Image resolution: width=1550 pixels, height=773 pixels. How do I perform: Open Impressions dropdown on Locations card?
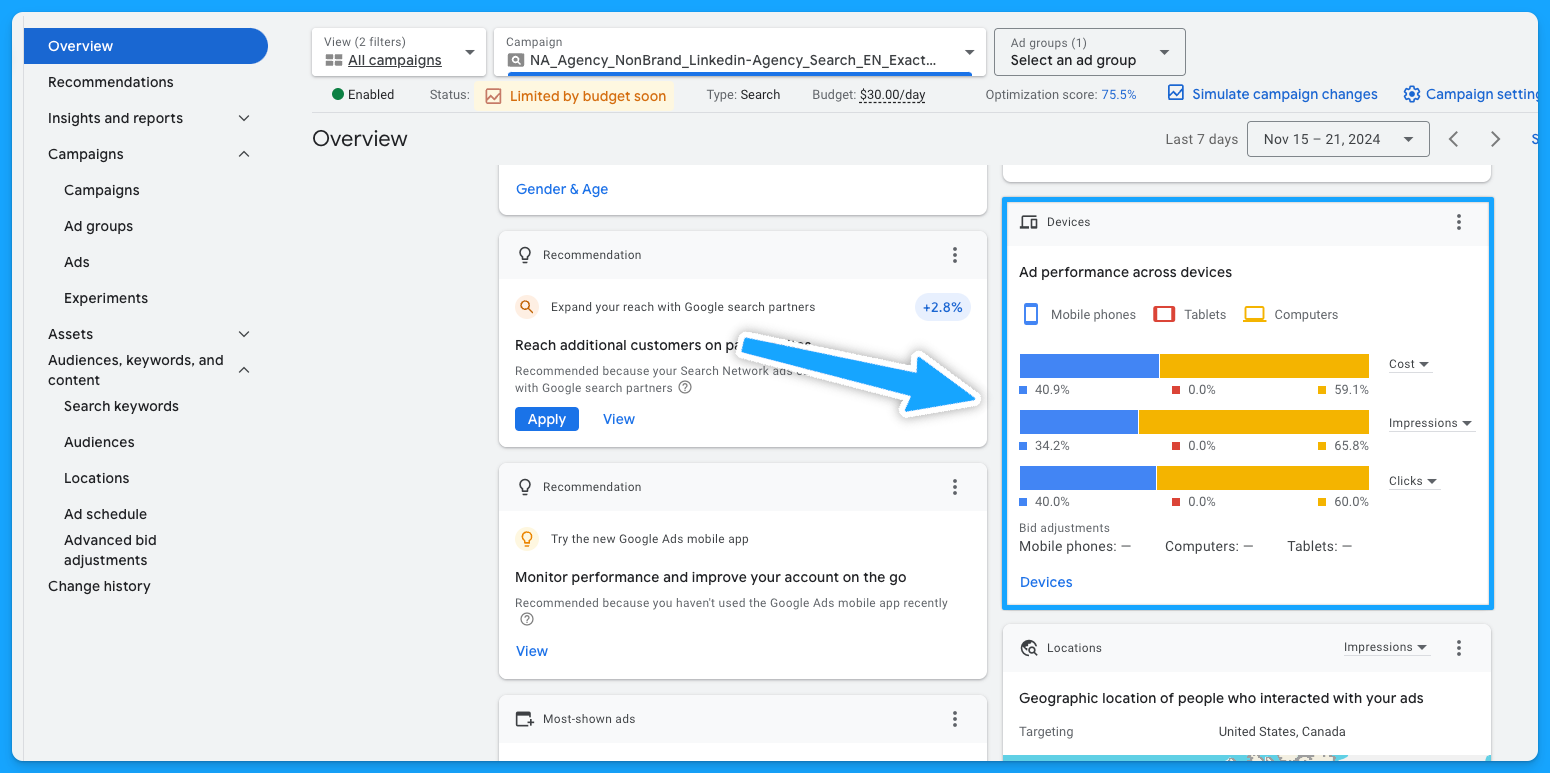[1386, 647]
